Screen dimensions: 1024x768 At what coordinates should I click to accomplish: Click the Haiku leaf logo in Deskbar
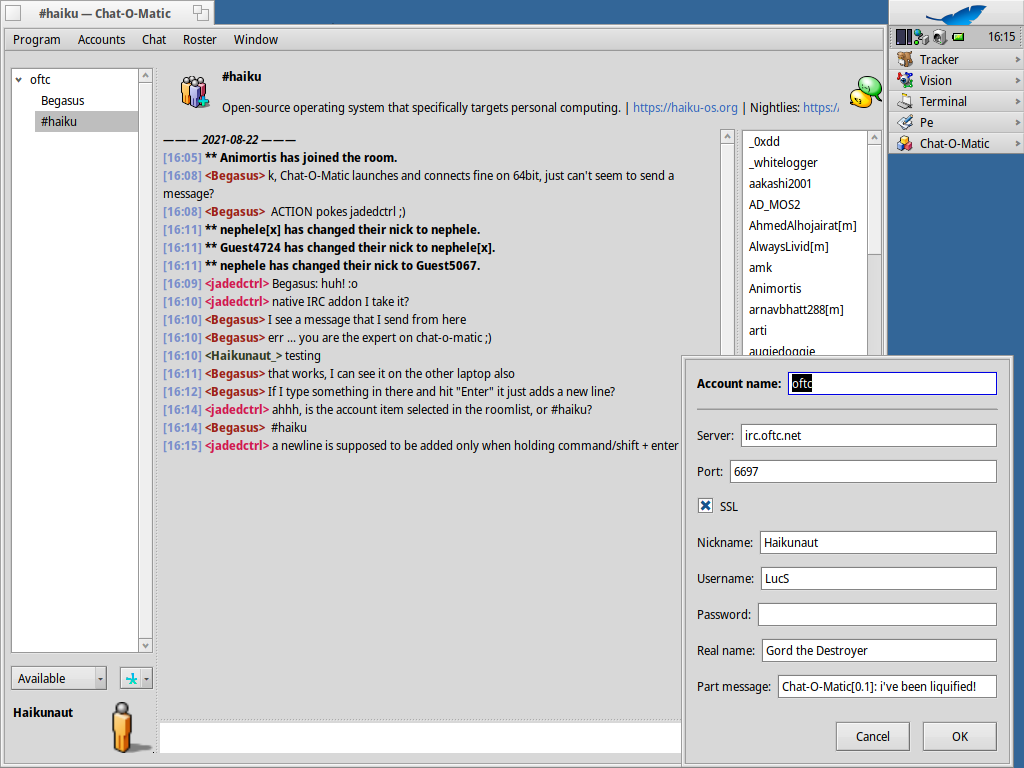[957, 14]
